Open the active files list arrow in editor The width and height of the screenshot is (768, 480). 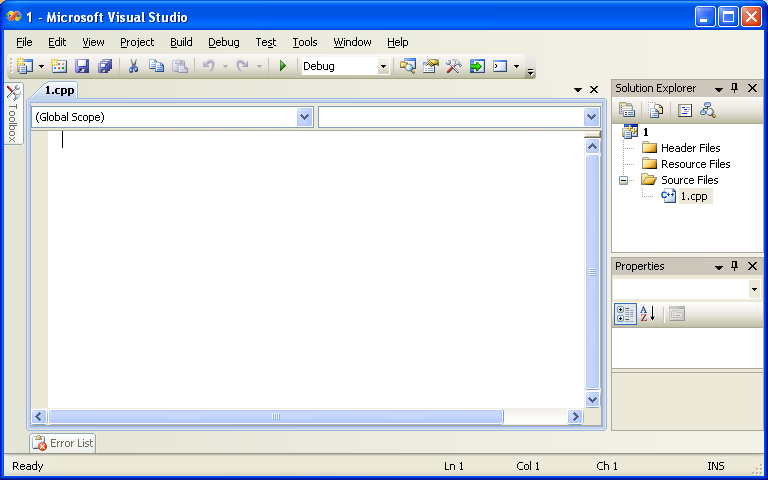[x=578, y=90]
